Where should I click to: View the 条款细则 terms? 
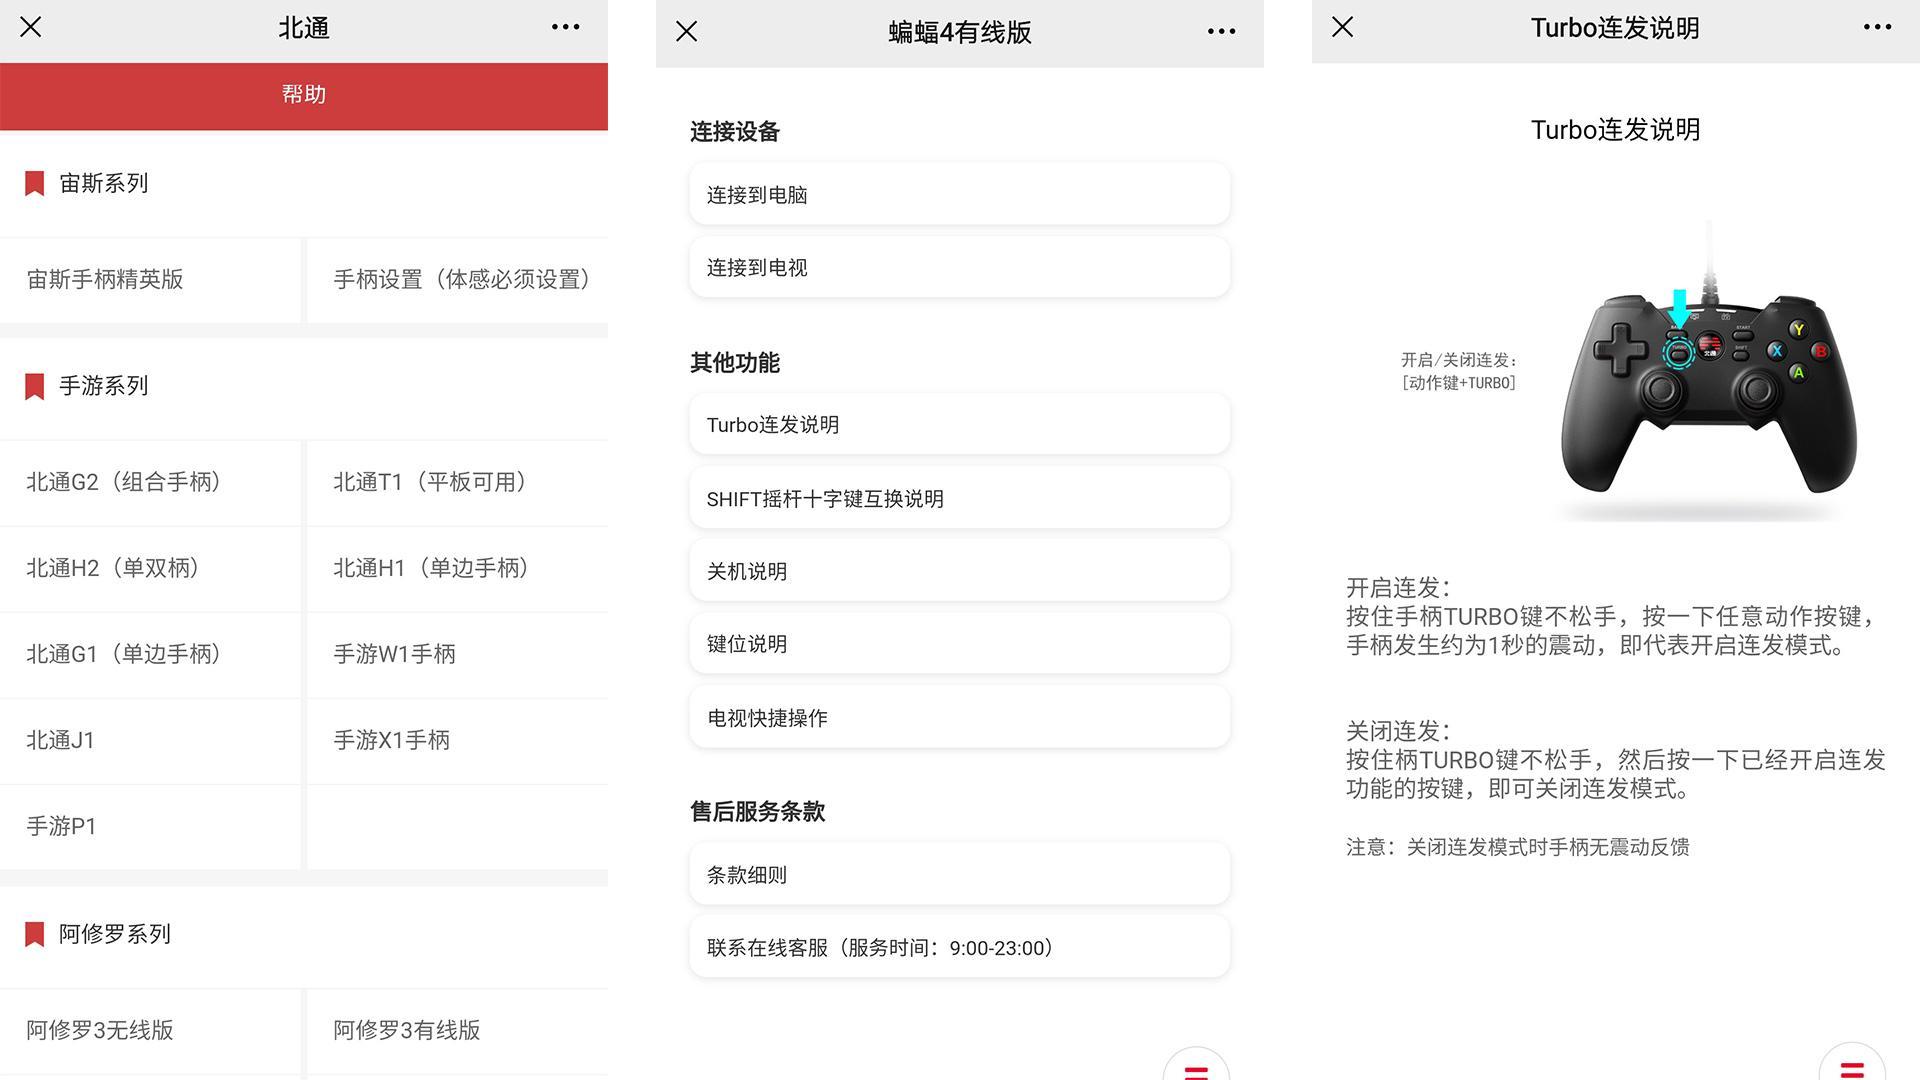tap(958, 873)
